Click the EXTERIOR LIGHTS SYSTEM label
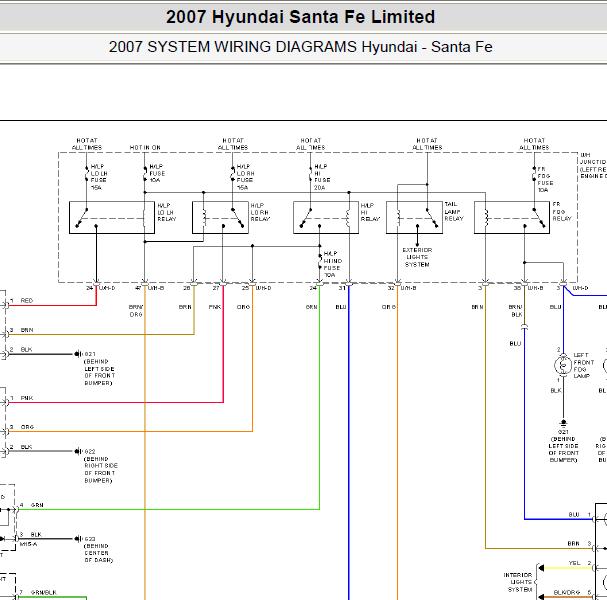 click(x=417, y=257)
